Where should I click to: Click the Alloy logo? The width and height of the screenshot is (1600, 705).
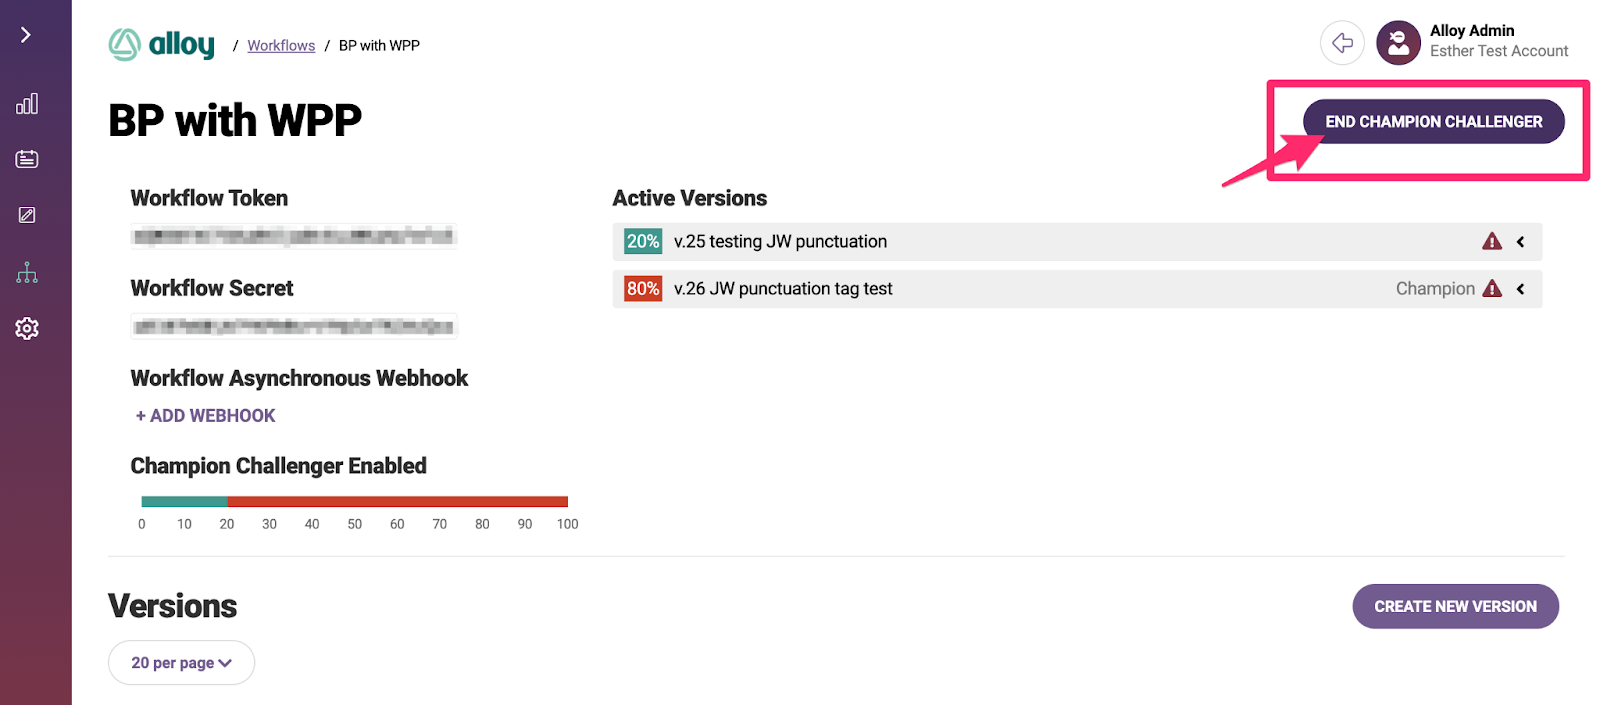point(161,44)
